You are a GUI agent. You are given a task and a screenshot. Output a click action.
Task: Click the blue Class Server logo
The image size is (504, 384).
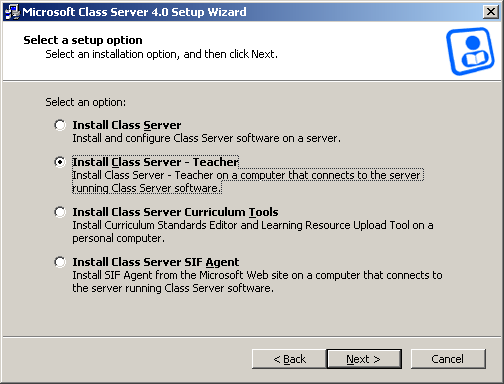coord(470,51)
